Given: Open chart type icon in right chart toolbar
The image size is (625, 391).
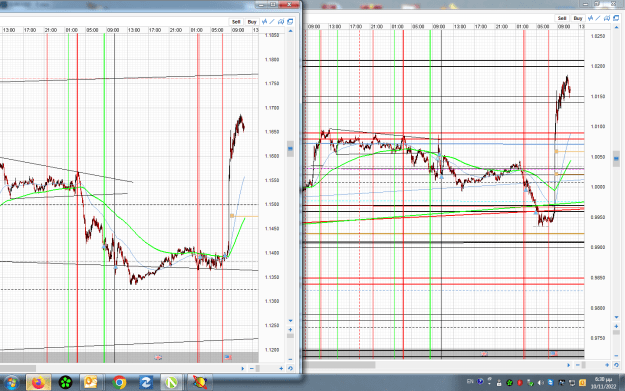Looking at the screenshot, I should [607, 18].
